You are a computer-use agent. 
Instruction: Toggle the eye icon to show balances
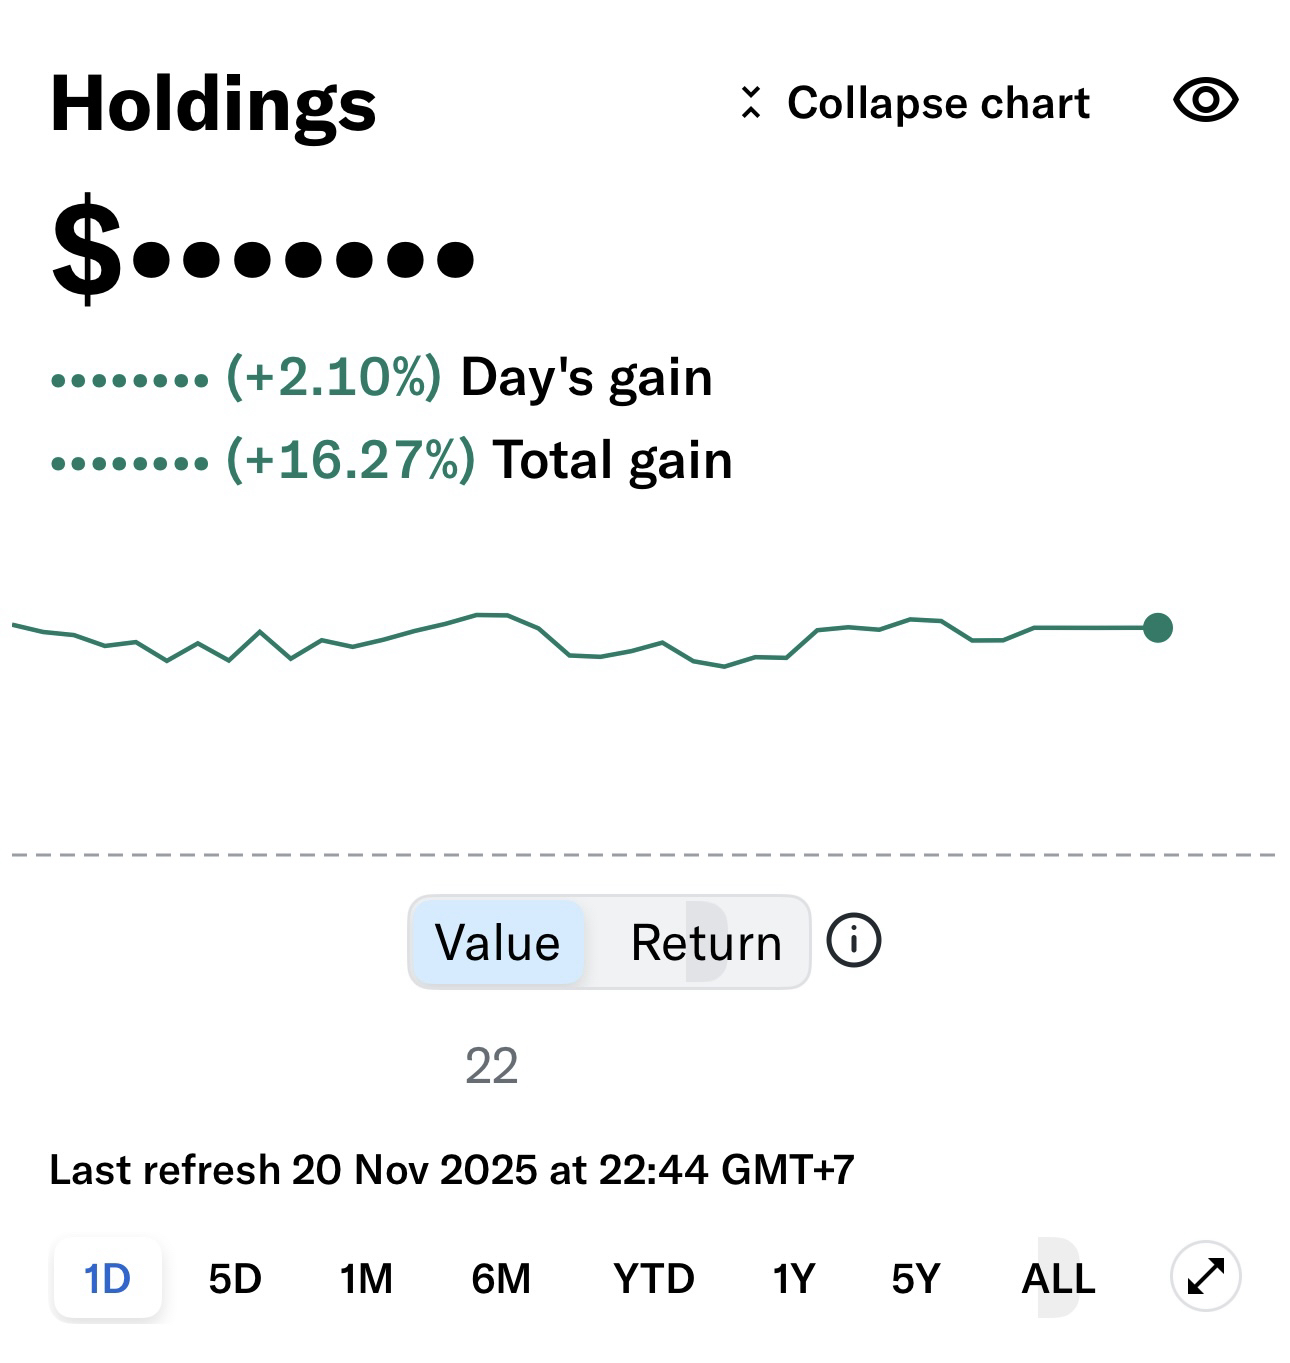[1205, 101]
